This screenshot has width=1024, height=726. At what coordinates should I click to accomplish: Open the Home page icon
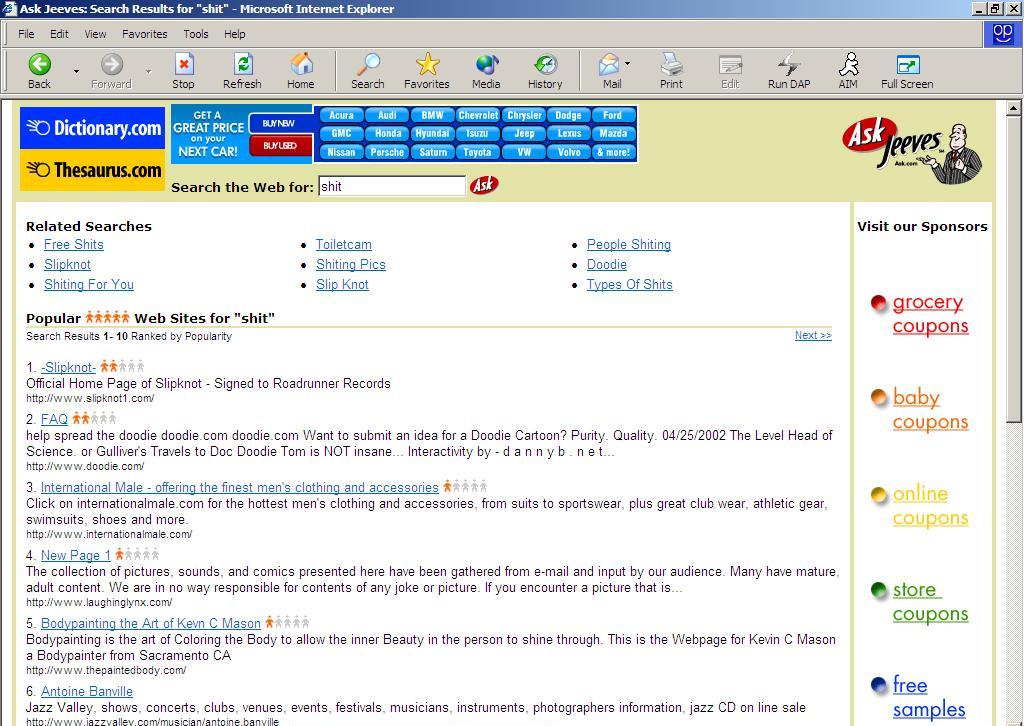[300, 71]
